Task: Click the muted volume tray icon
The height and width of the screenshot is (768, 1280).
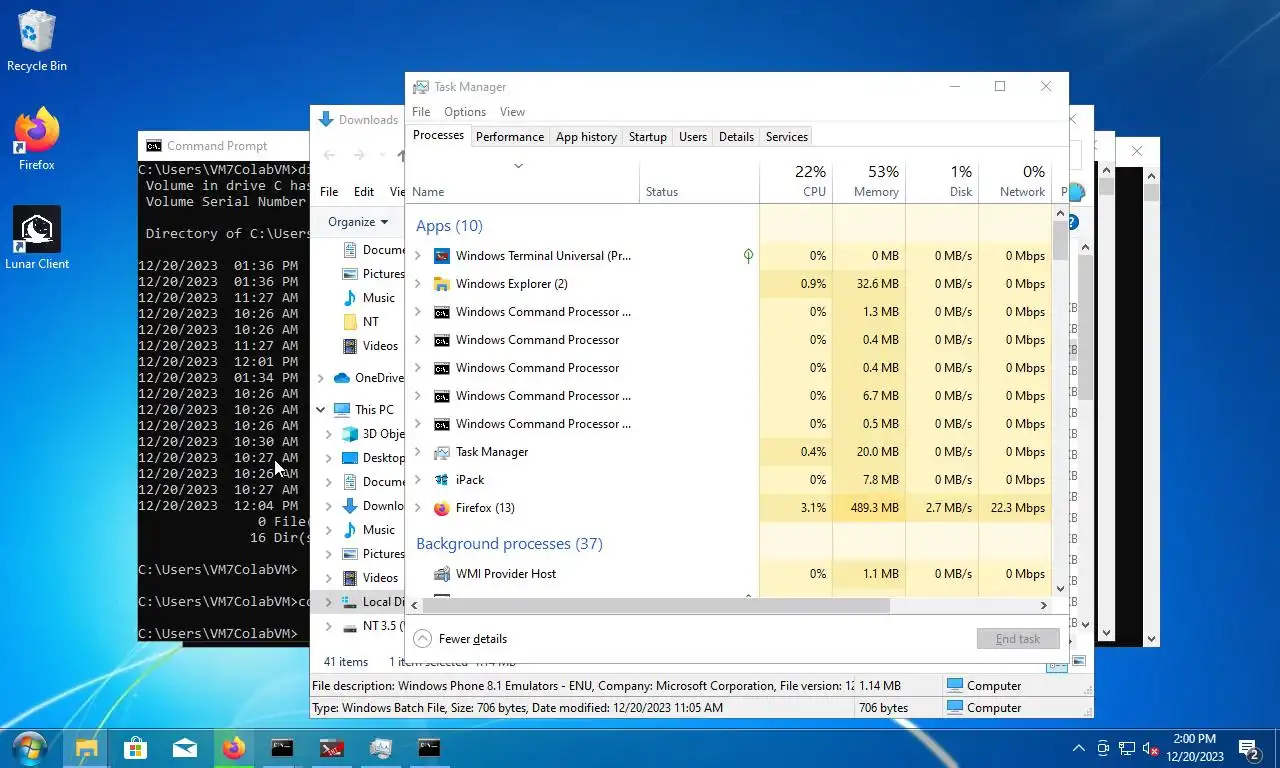Action: [1151, 748]
